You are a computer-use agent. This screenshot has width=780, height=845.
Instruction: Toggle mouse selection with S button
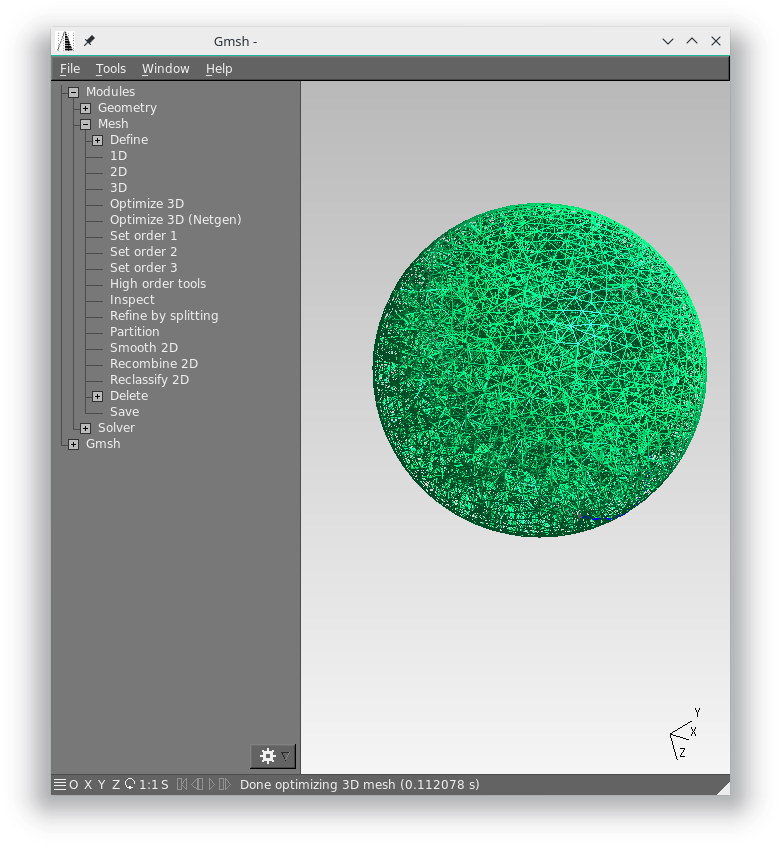click(164, 784)
